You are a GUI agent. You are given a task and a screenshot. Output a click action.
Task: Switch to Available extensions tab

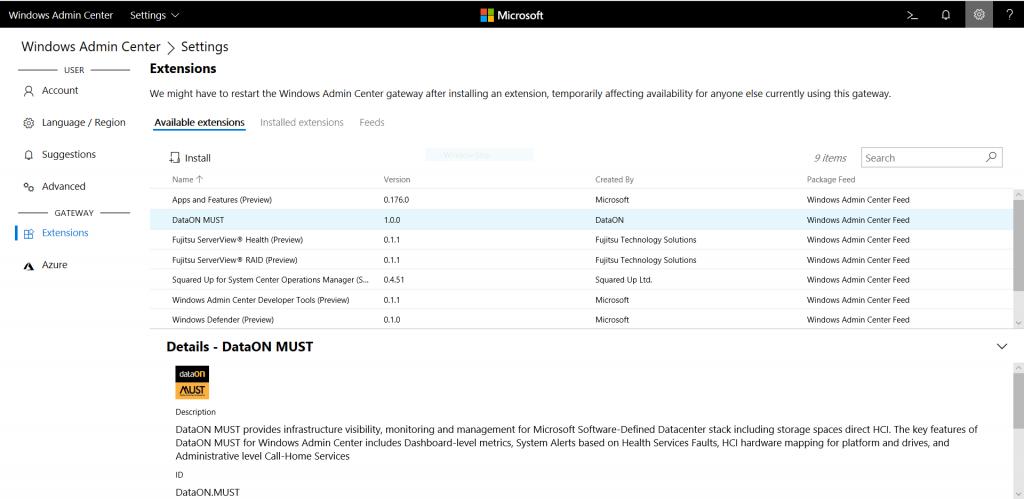pos(199,122)
